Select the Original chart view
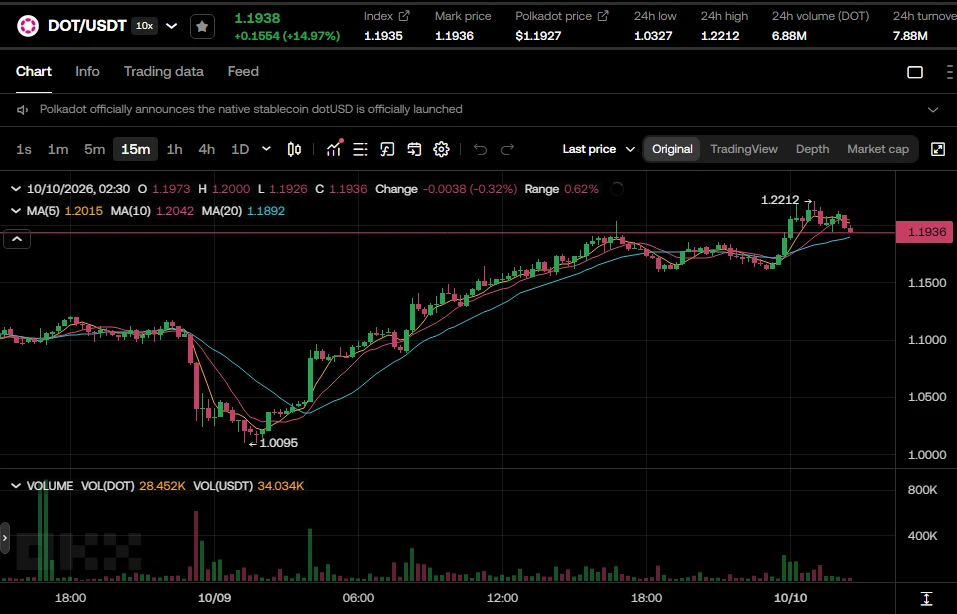The width and height of the screenshot is (957, 614). coord(672,149)
